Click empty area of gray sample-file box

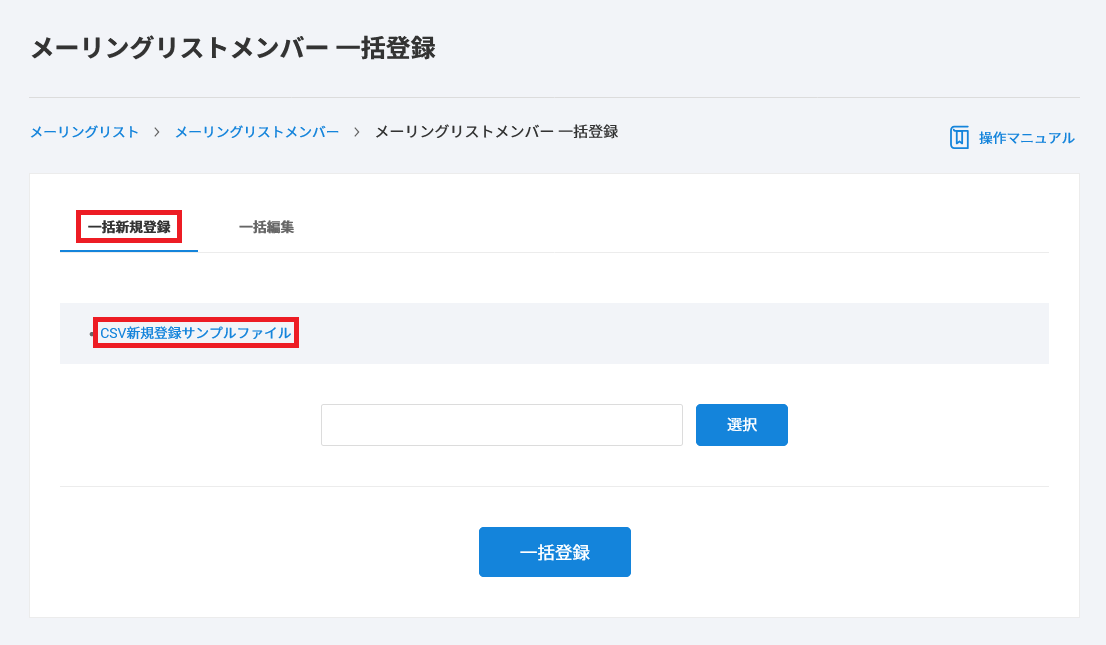(x=670, y=333)
